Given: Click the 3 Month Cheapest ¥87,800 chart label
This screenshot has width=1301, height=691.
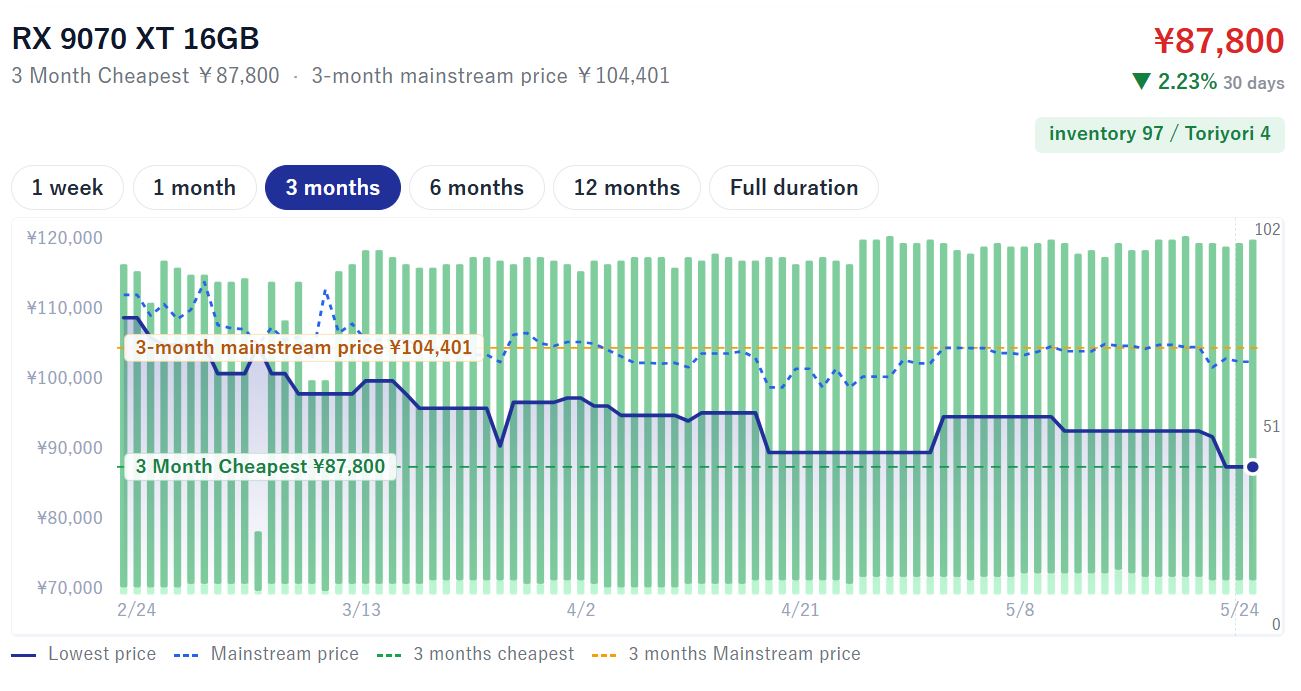Looking at the screenshot, I should 260,467.
